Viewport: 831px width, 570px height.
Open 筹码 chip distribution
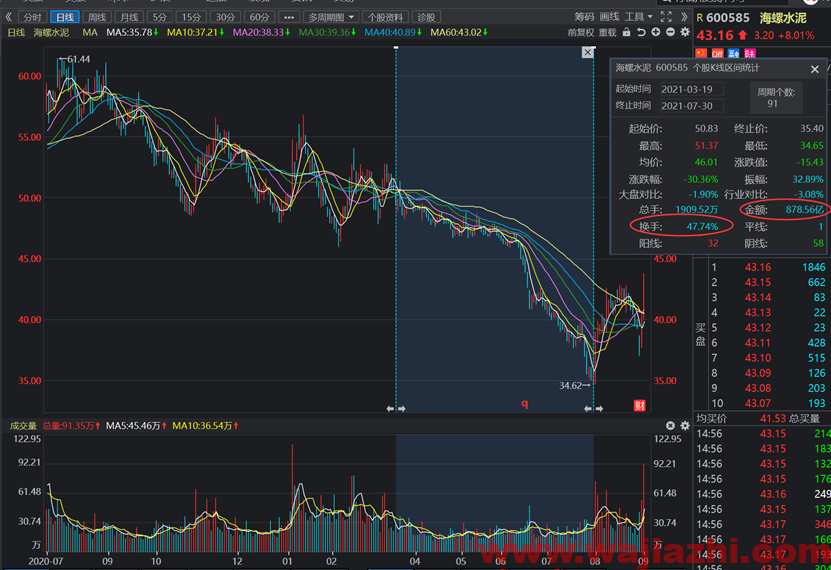[584, 17]
